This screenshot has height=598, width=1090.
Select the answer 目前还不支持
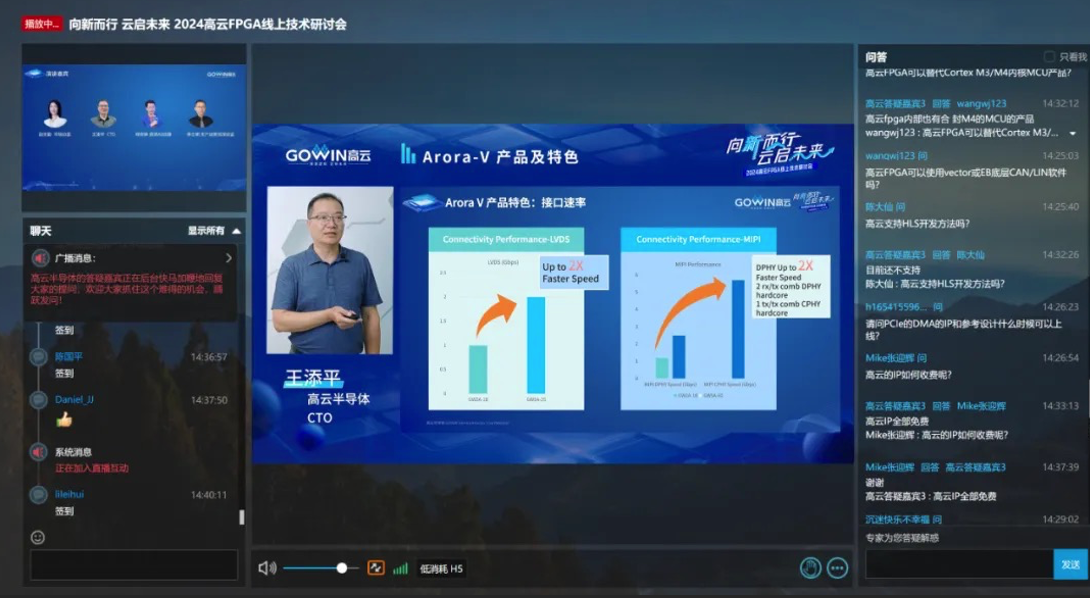pos(893,270)
